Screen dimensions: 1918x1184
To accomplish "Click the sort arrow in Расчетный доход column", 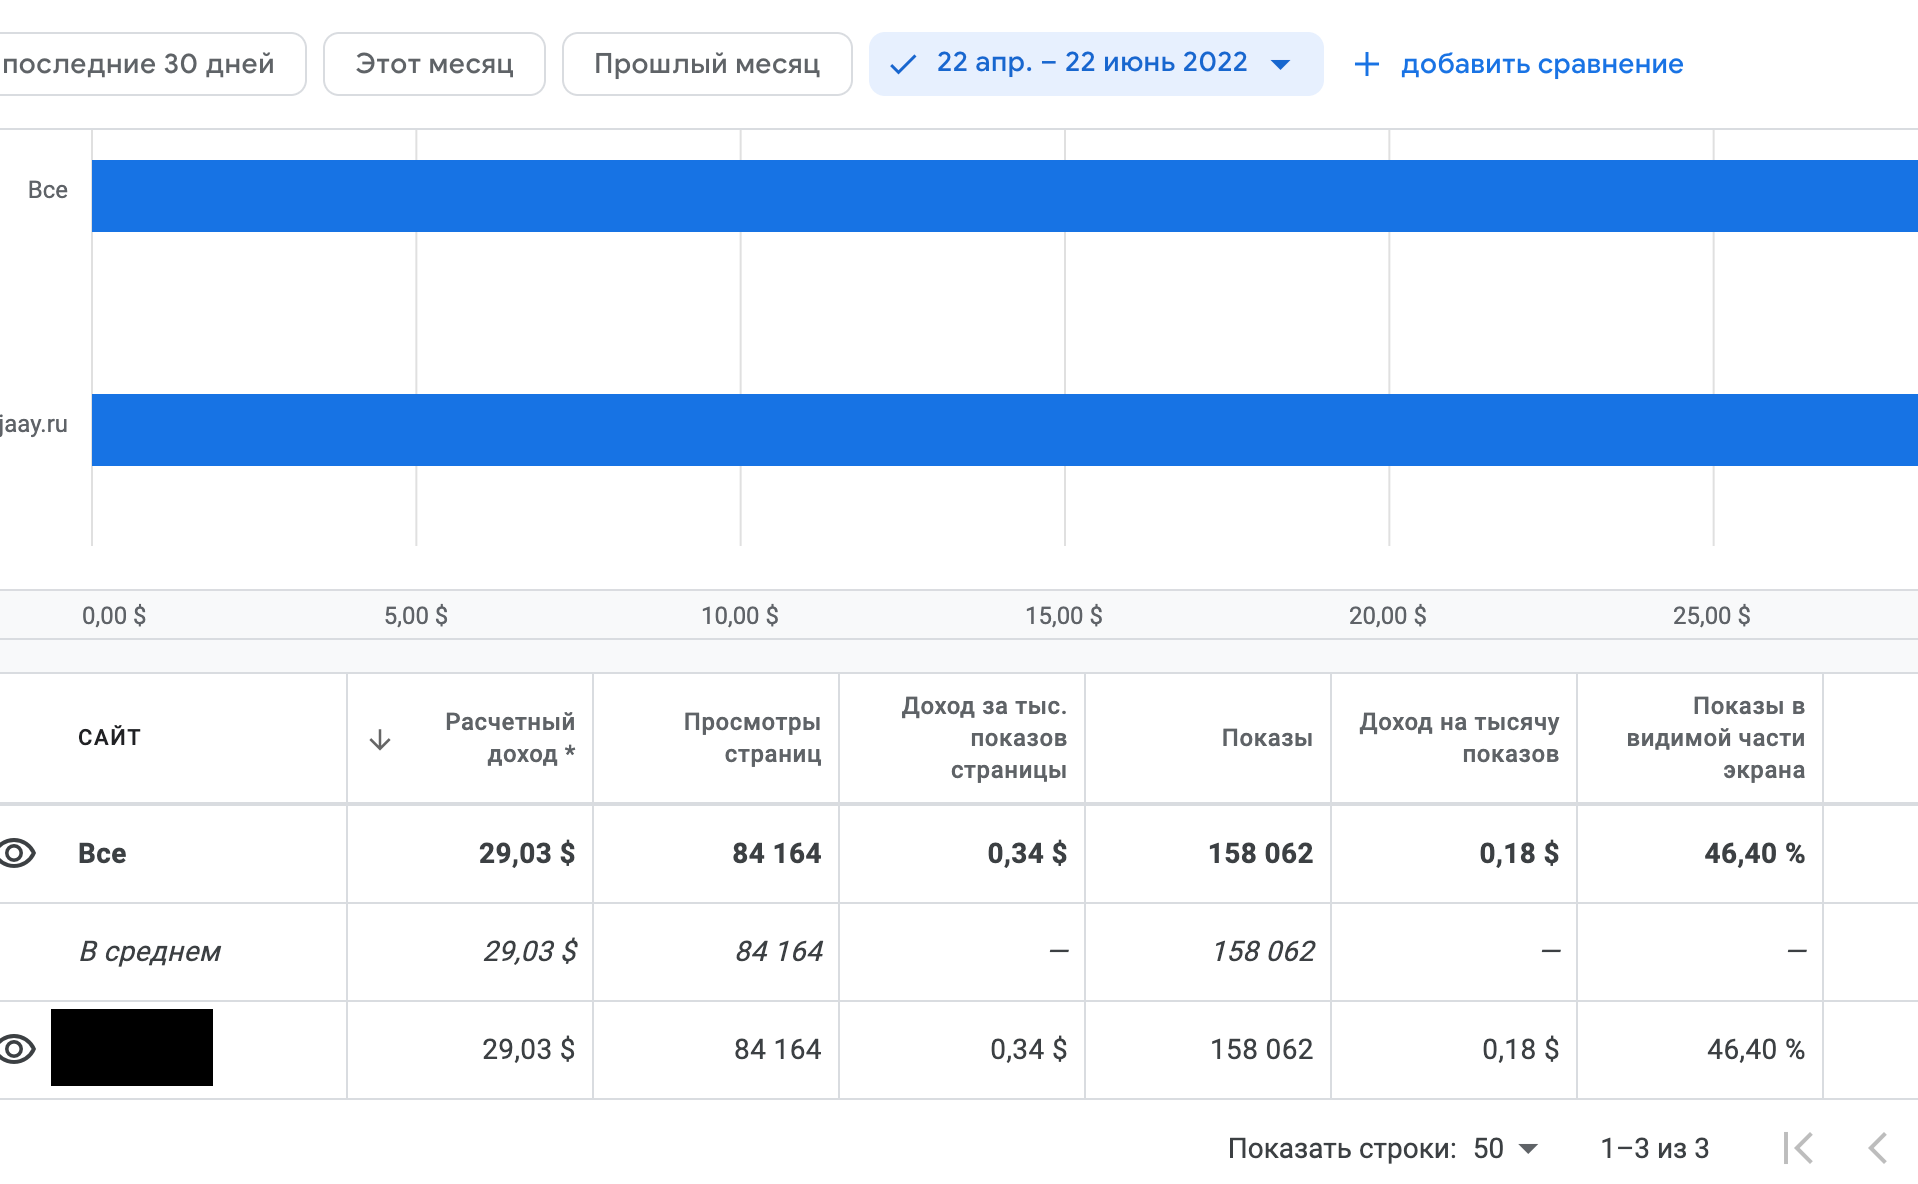I will [x=380, y=740].
